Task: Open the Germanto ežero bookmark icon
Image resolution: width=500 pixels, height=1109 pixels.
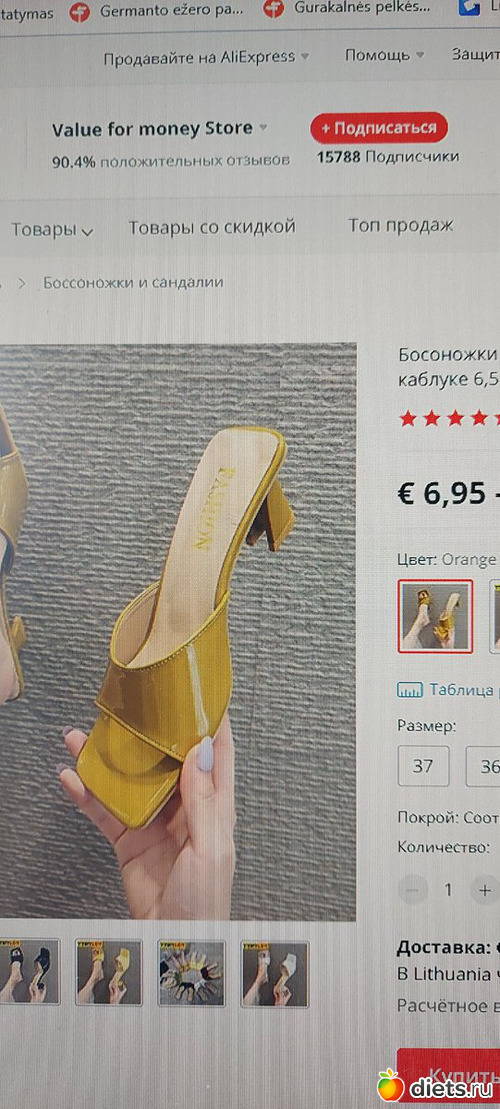Action: pos(79,11)
